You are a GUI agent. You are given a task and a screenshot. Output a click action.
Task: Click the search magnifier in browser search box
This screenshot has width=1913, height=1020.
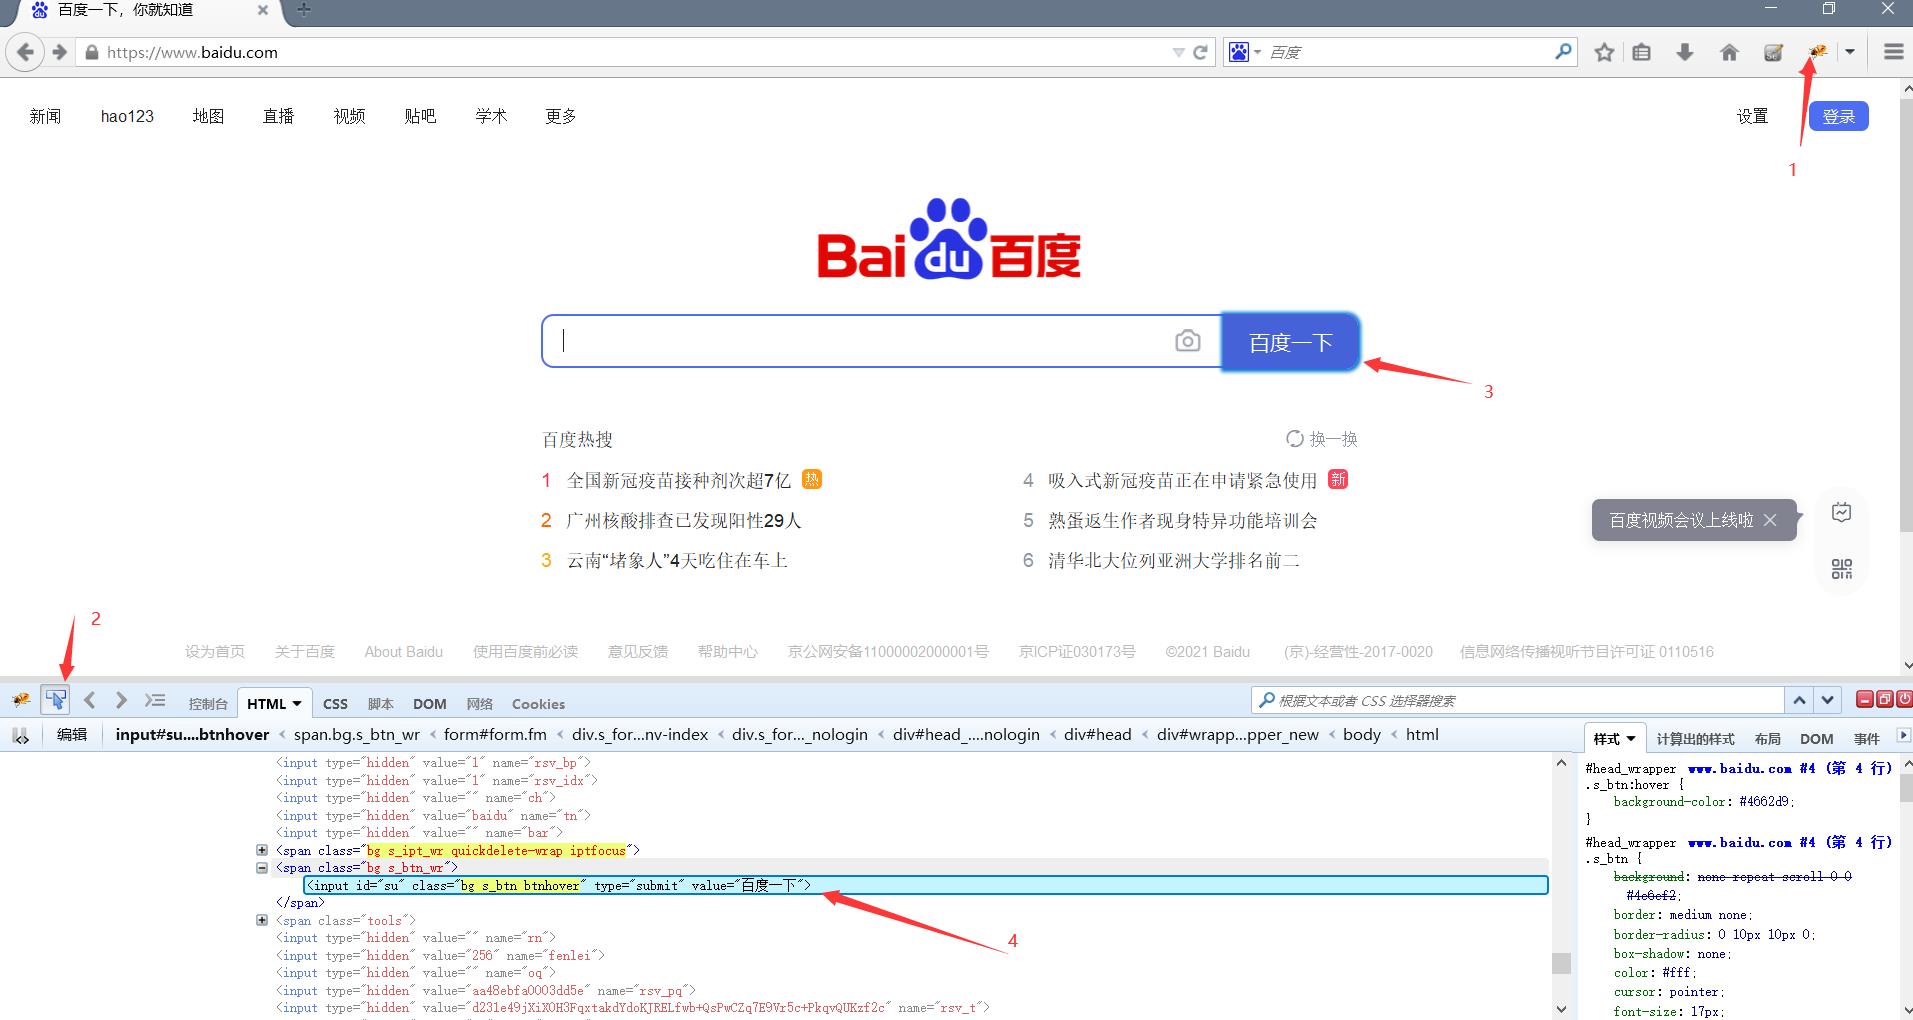click(x=1564, y=51)
